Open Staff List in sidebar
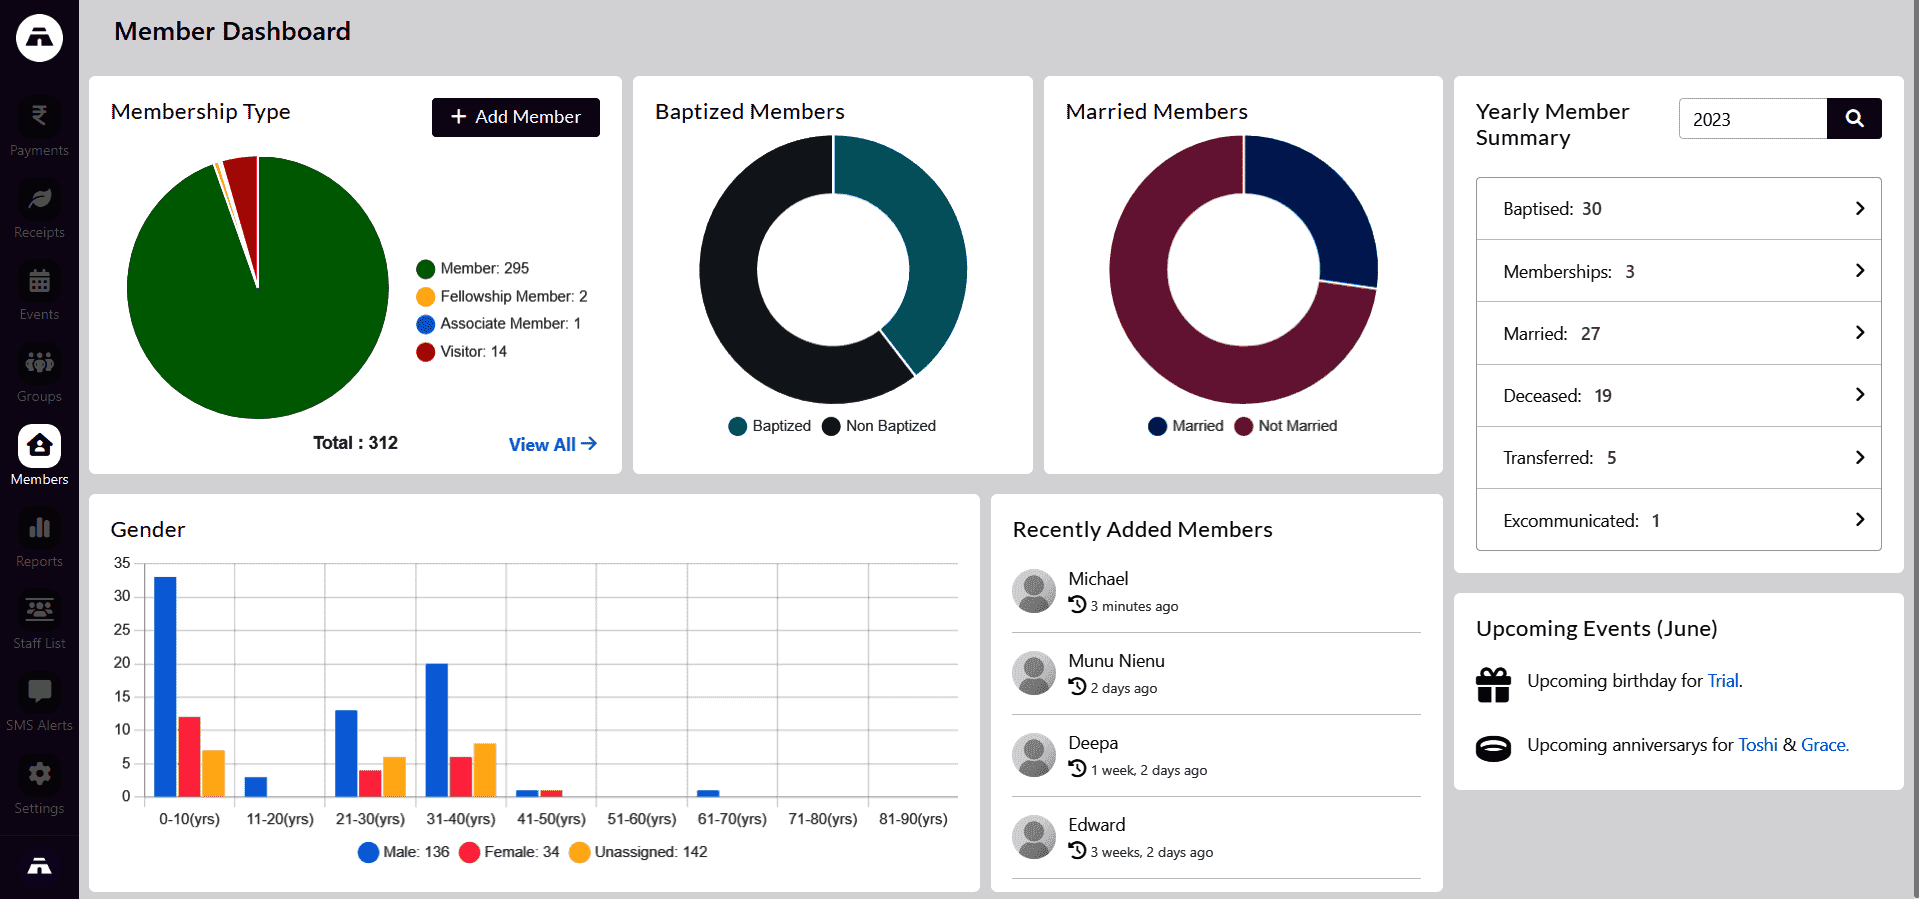 point(39,610)
